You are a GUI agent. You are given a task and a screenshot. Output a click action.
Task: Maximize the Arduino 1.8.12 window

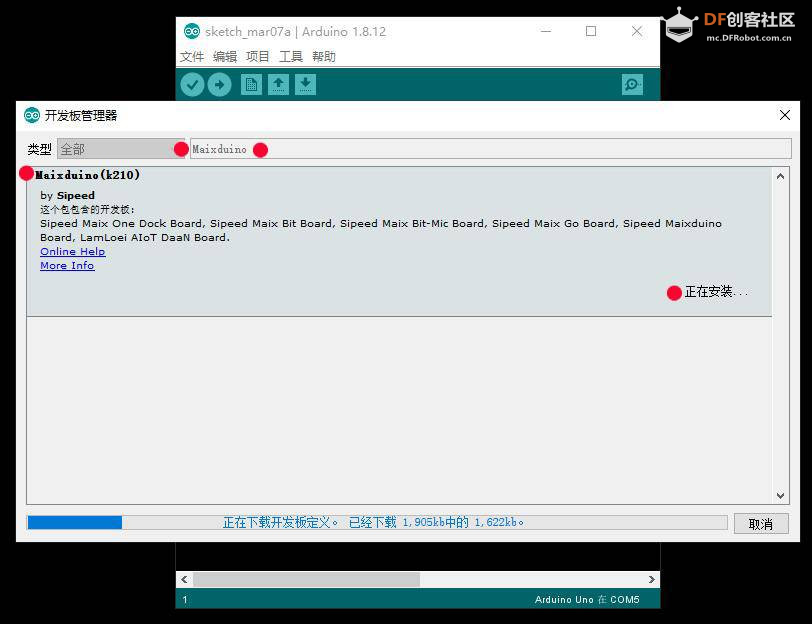coord(591,31)
